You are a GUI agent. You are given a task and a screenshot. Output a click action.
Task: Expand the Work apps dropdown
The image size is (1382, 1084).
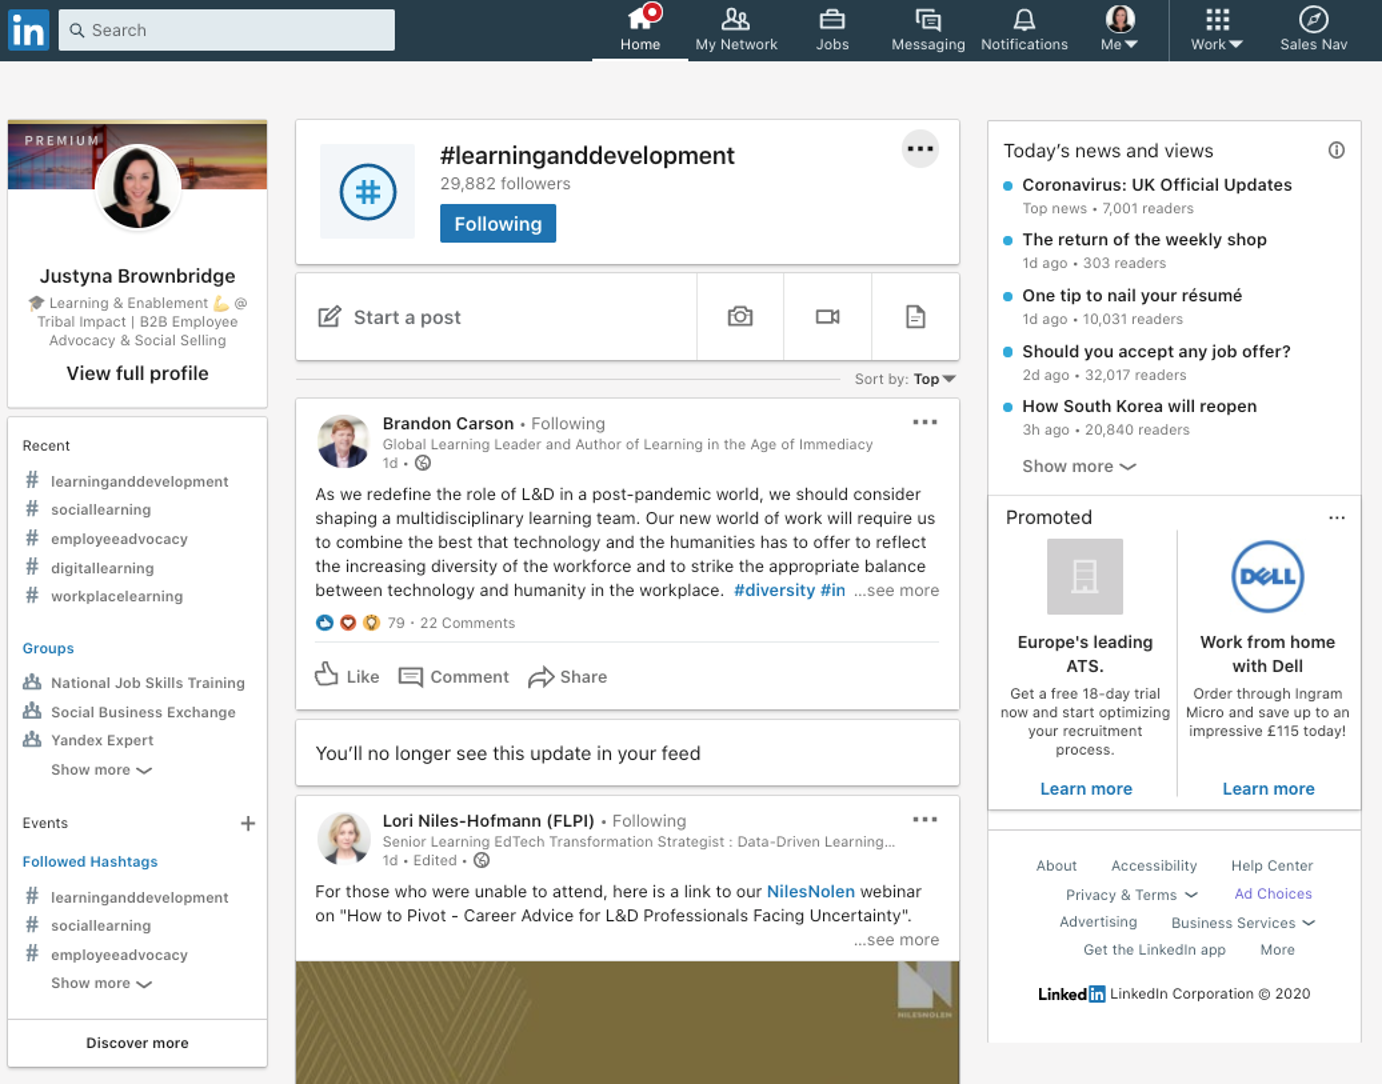[1216, 30]
